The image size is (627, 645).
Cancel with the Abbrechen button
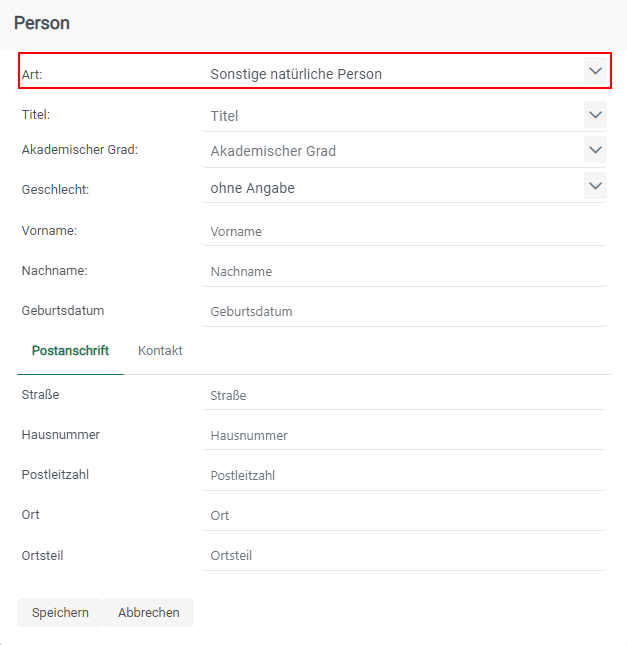pyautogui.click(x=149, y=613)
